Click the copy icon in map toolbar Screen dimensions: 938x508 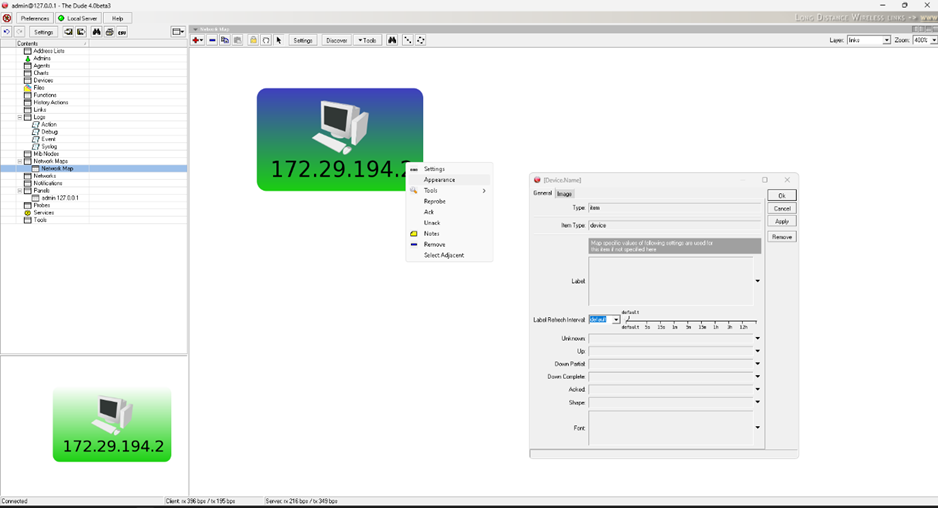225,40
